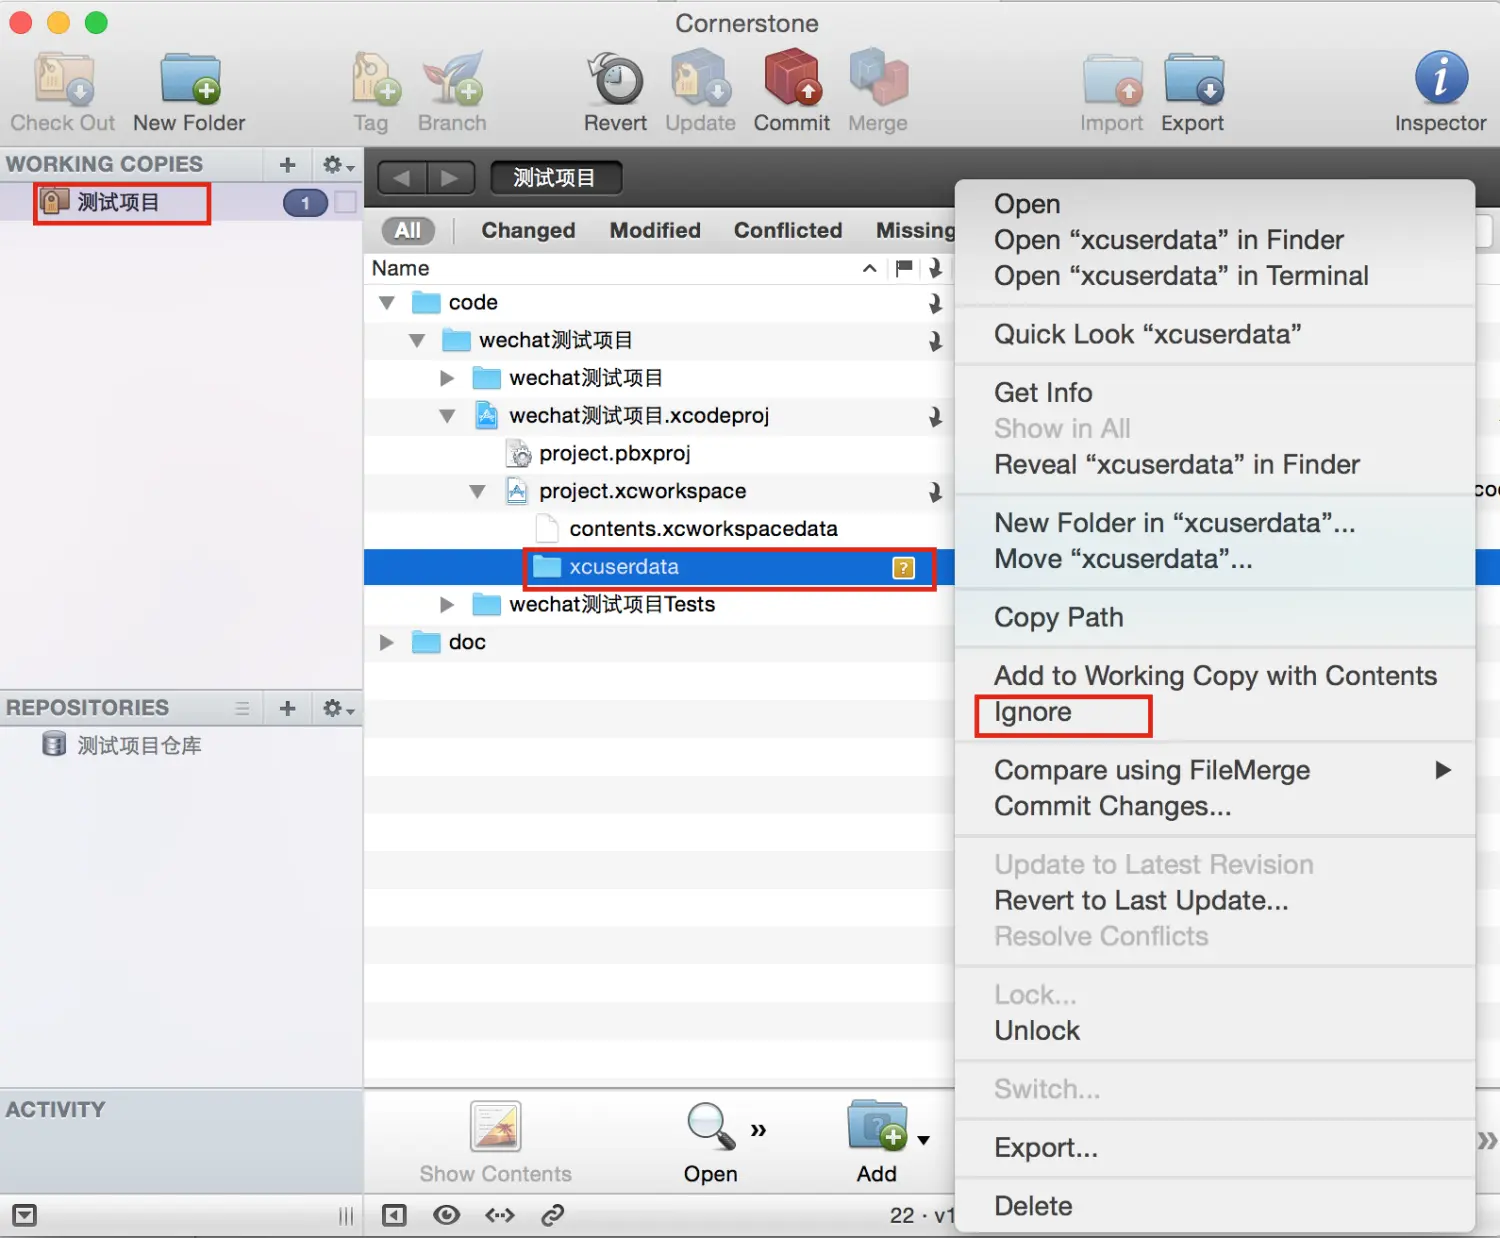Click the Branch toolbar icon
1500x1238 pixels.
click(x=452, y=79)
